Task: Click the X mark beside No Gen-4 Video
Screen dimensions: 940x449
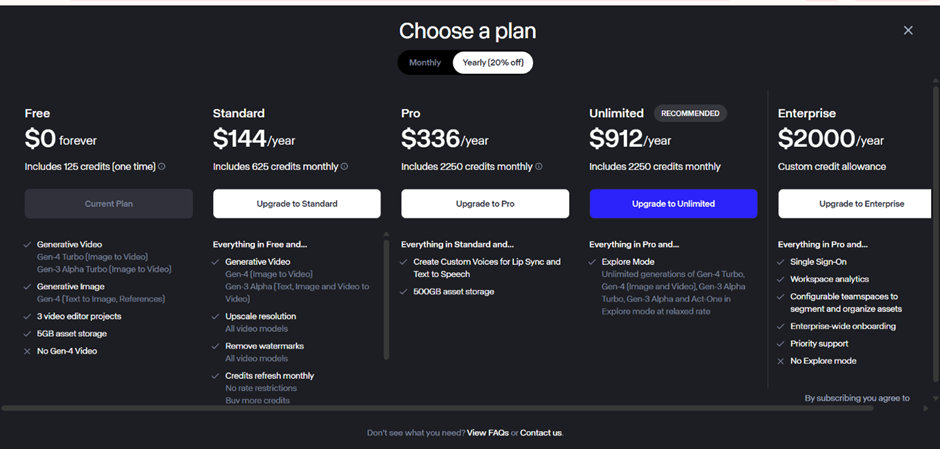Action: tap(27, 351)
